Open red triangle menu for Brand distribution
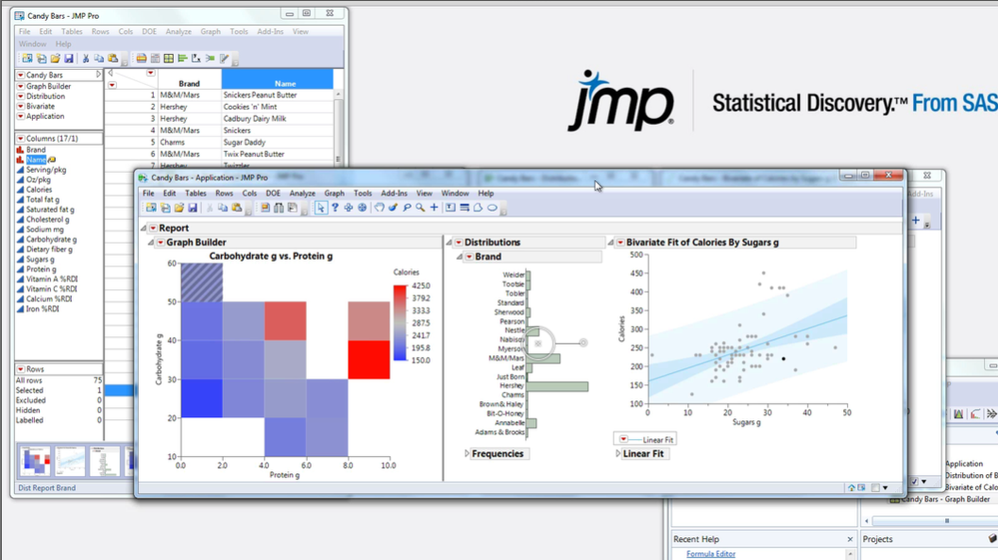 coord(469,257)
